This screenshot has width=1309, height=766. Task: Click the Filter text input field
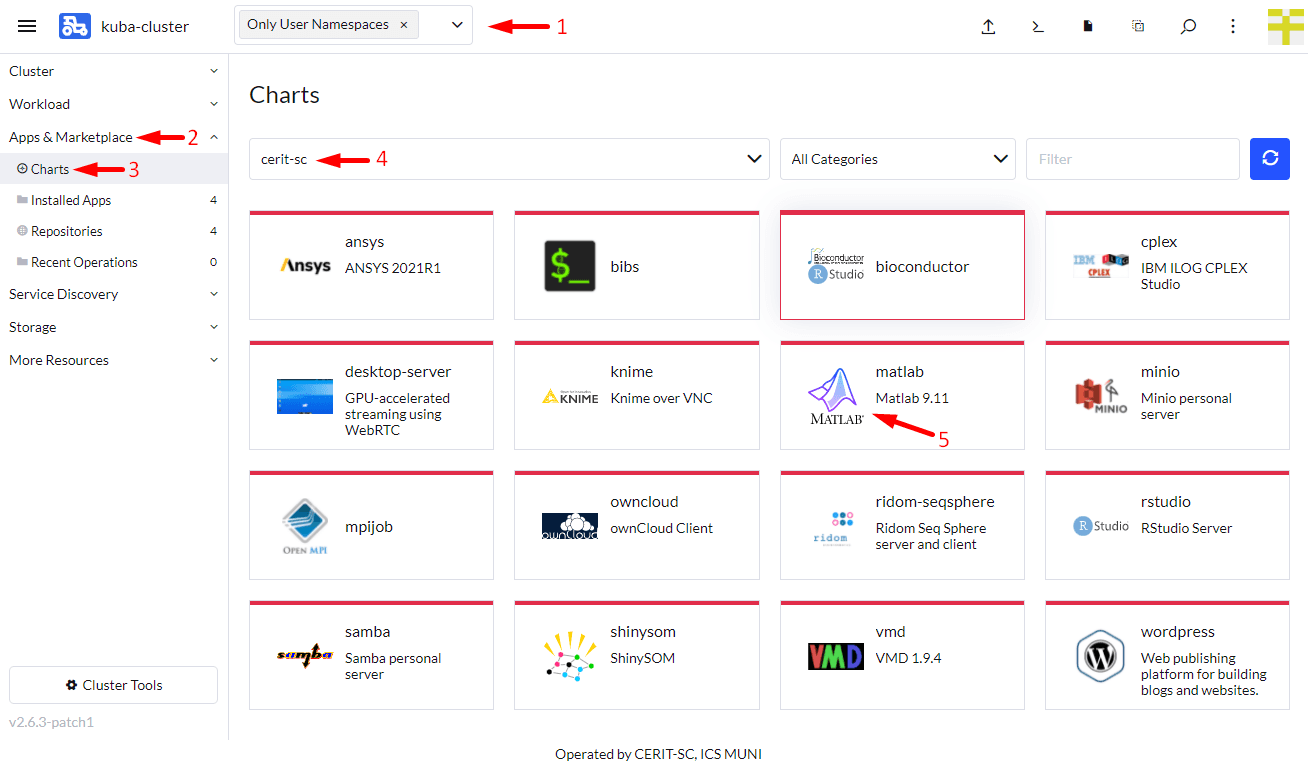[1132, 159]
